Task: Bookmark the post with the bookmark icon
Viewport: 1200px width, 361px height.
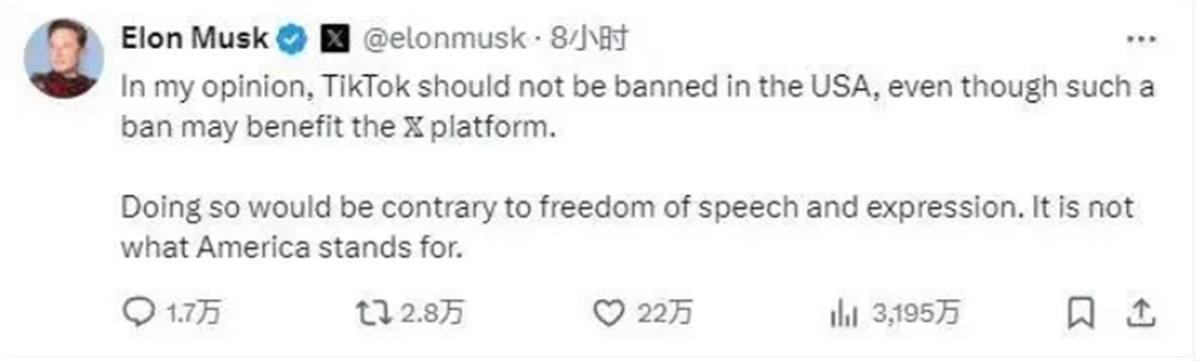Action: [1081, 315]
